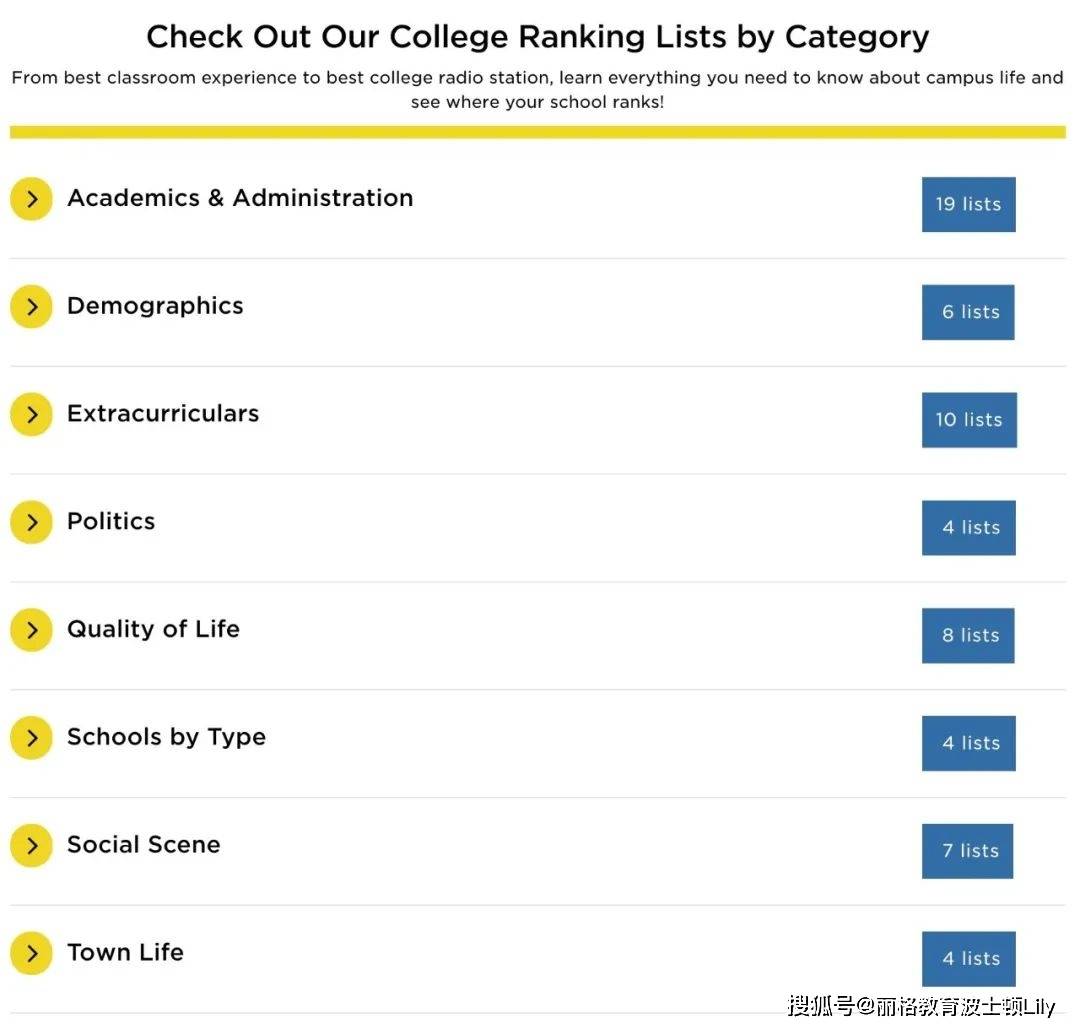1080x1029 pixels.
Task: Click the yellow arrow icon for Quality of Life
Action: [31, 629]
